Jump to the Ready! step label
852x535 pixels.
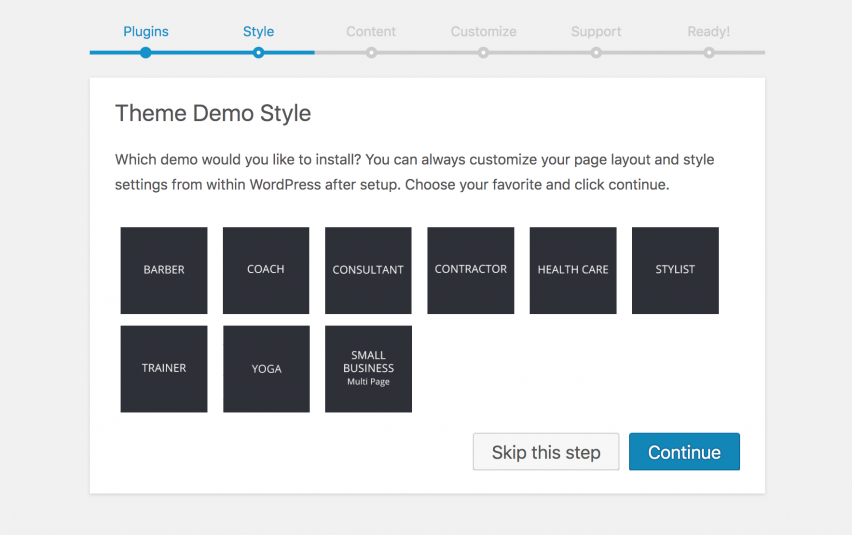tap(708, 31)
